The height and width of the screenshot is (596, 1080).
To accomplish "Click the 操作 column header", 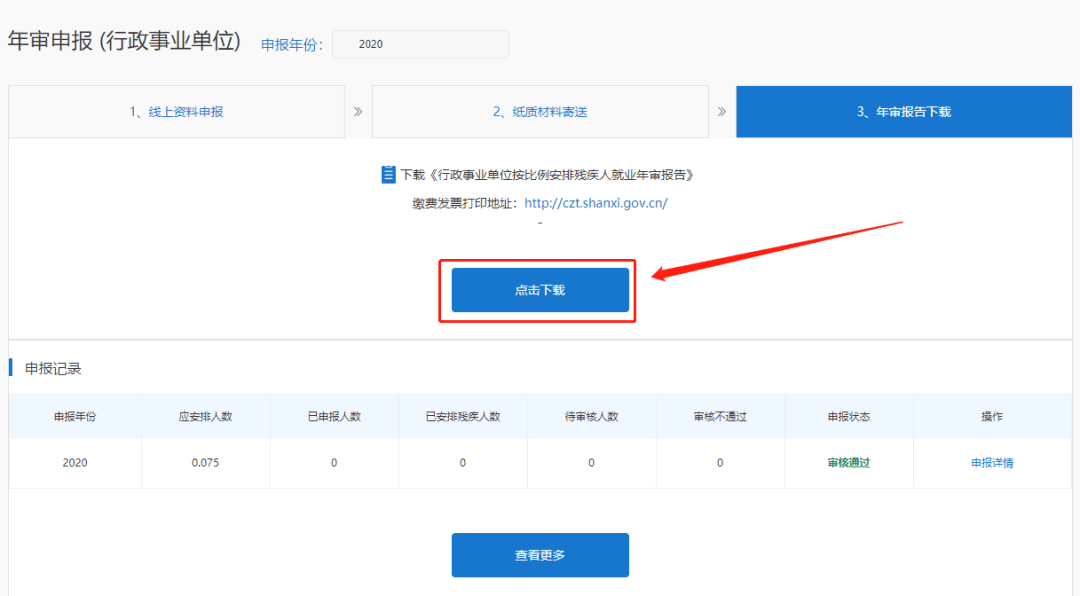I will (x=992, y=416).
